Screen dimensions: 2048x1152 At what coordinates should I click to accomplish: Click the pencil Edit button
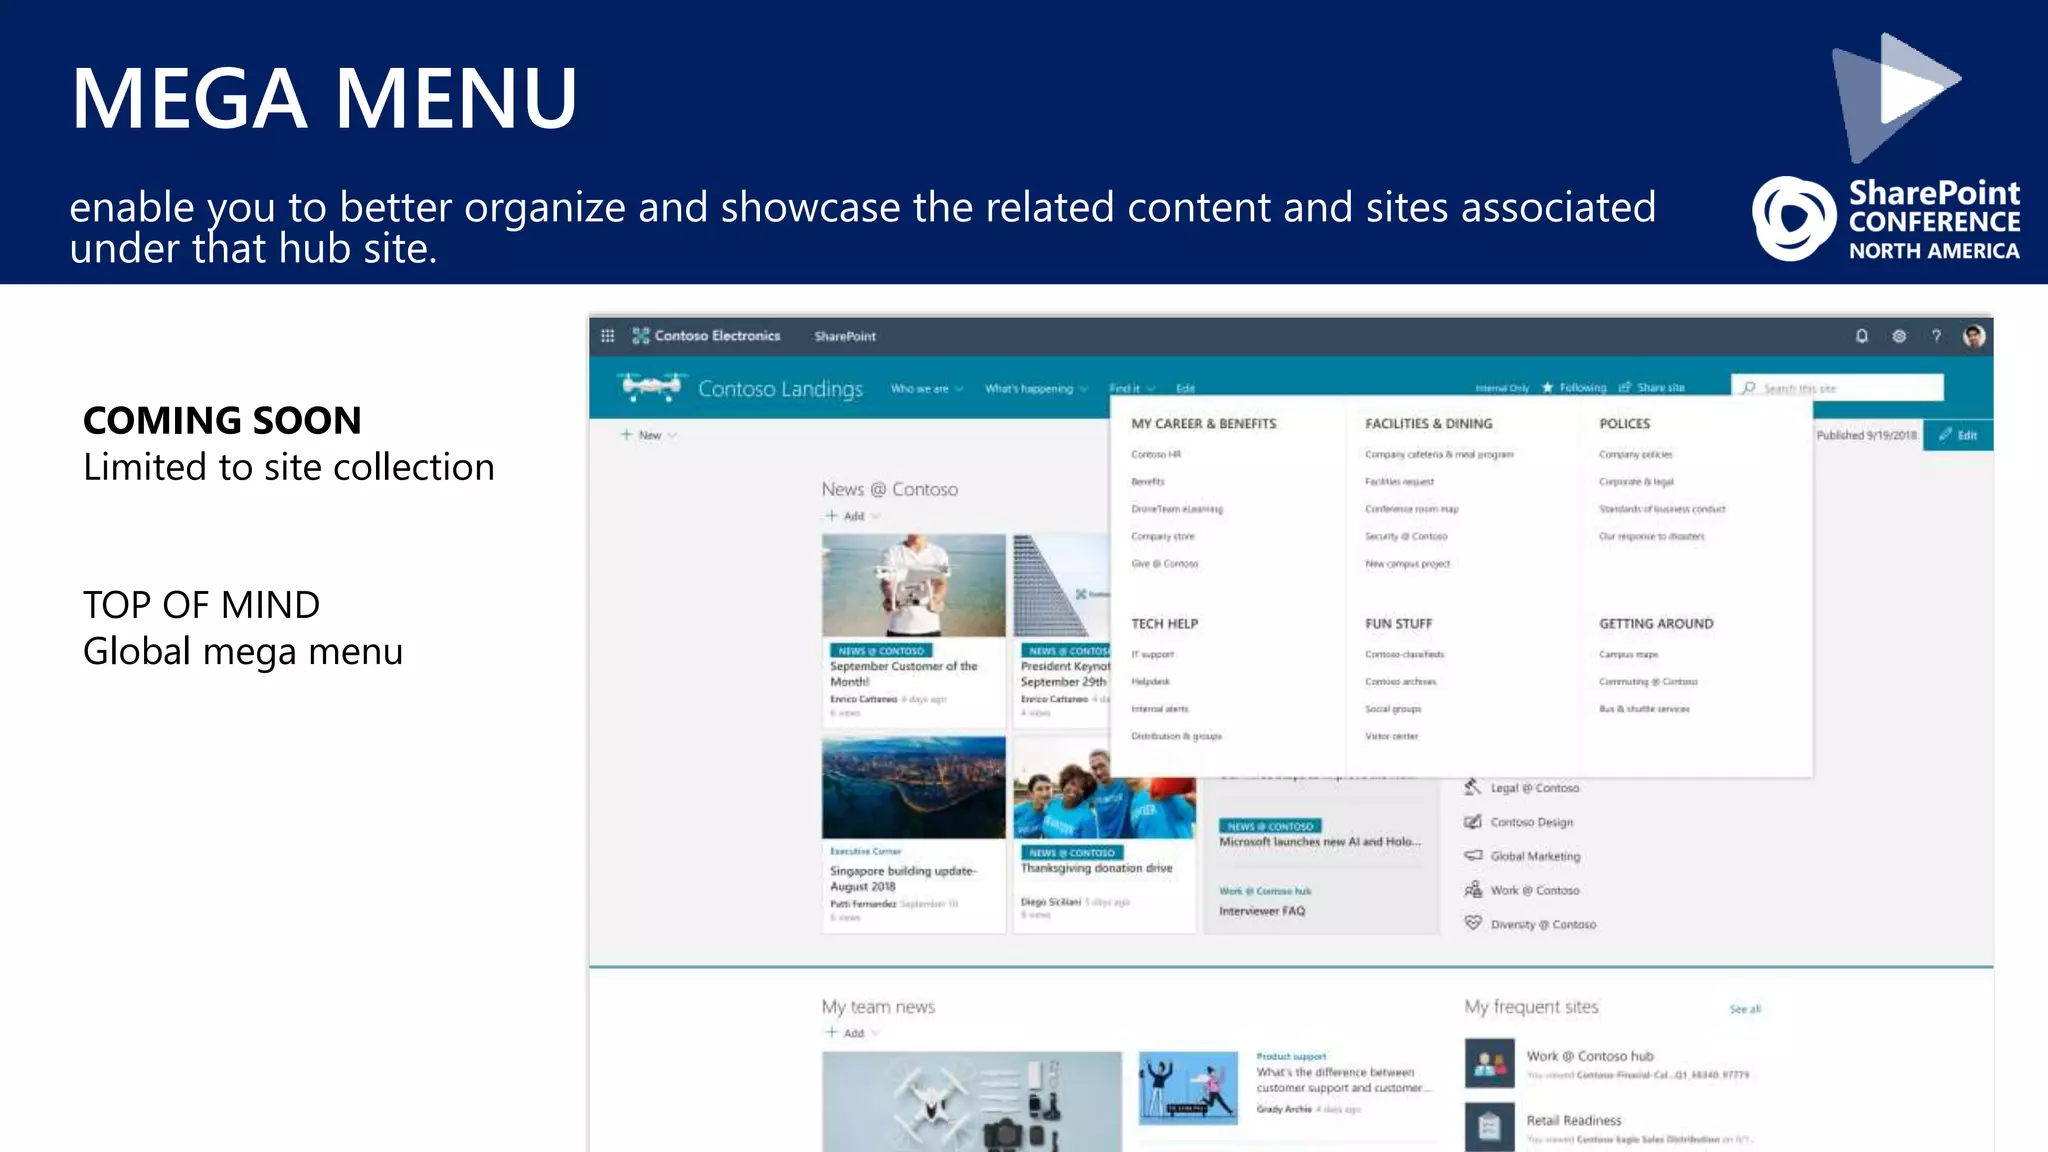(1958, 435)
